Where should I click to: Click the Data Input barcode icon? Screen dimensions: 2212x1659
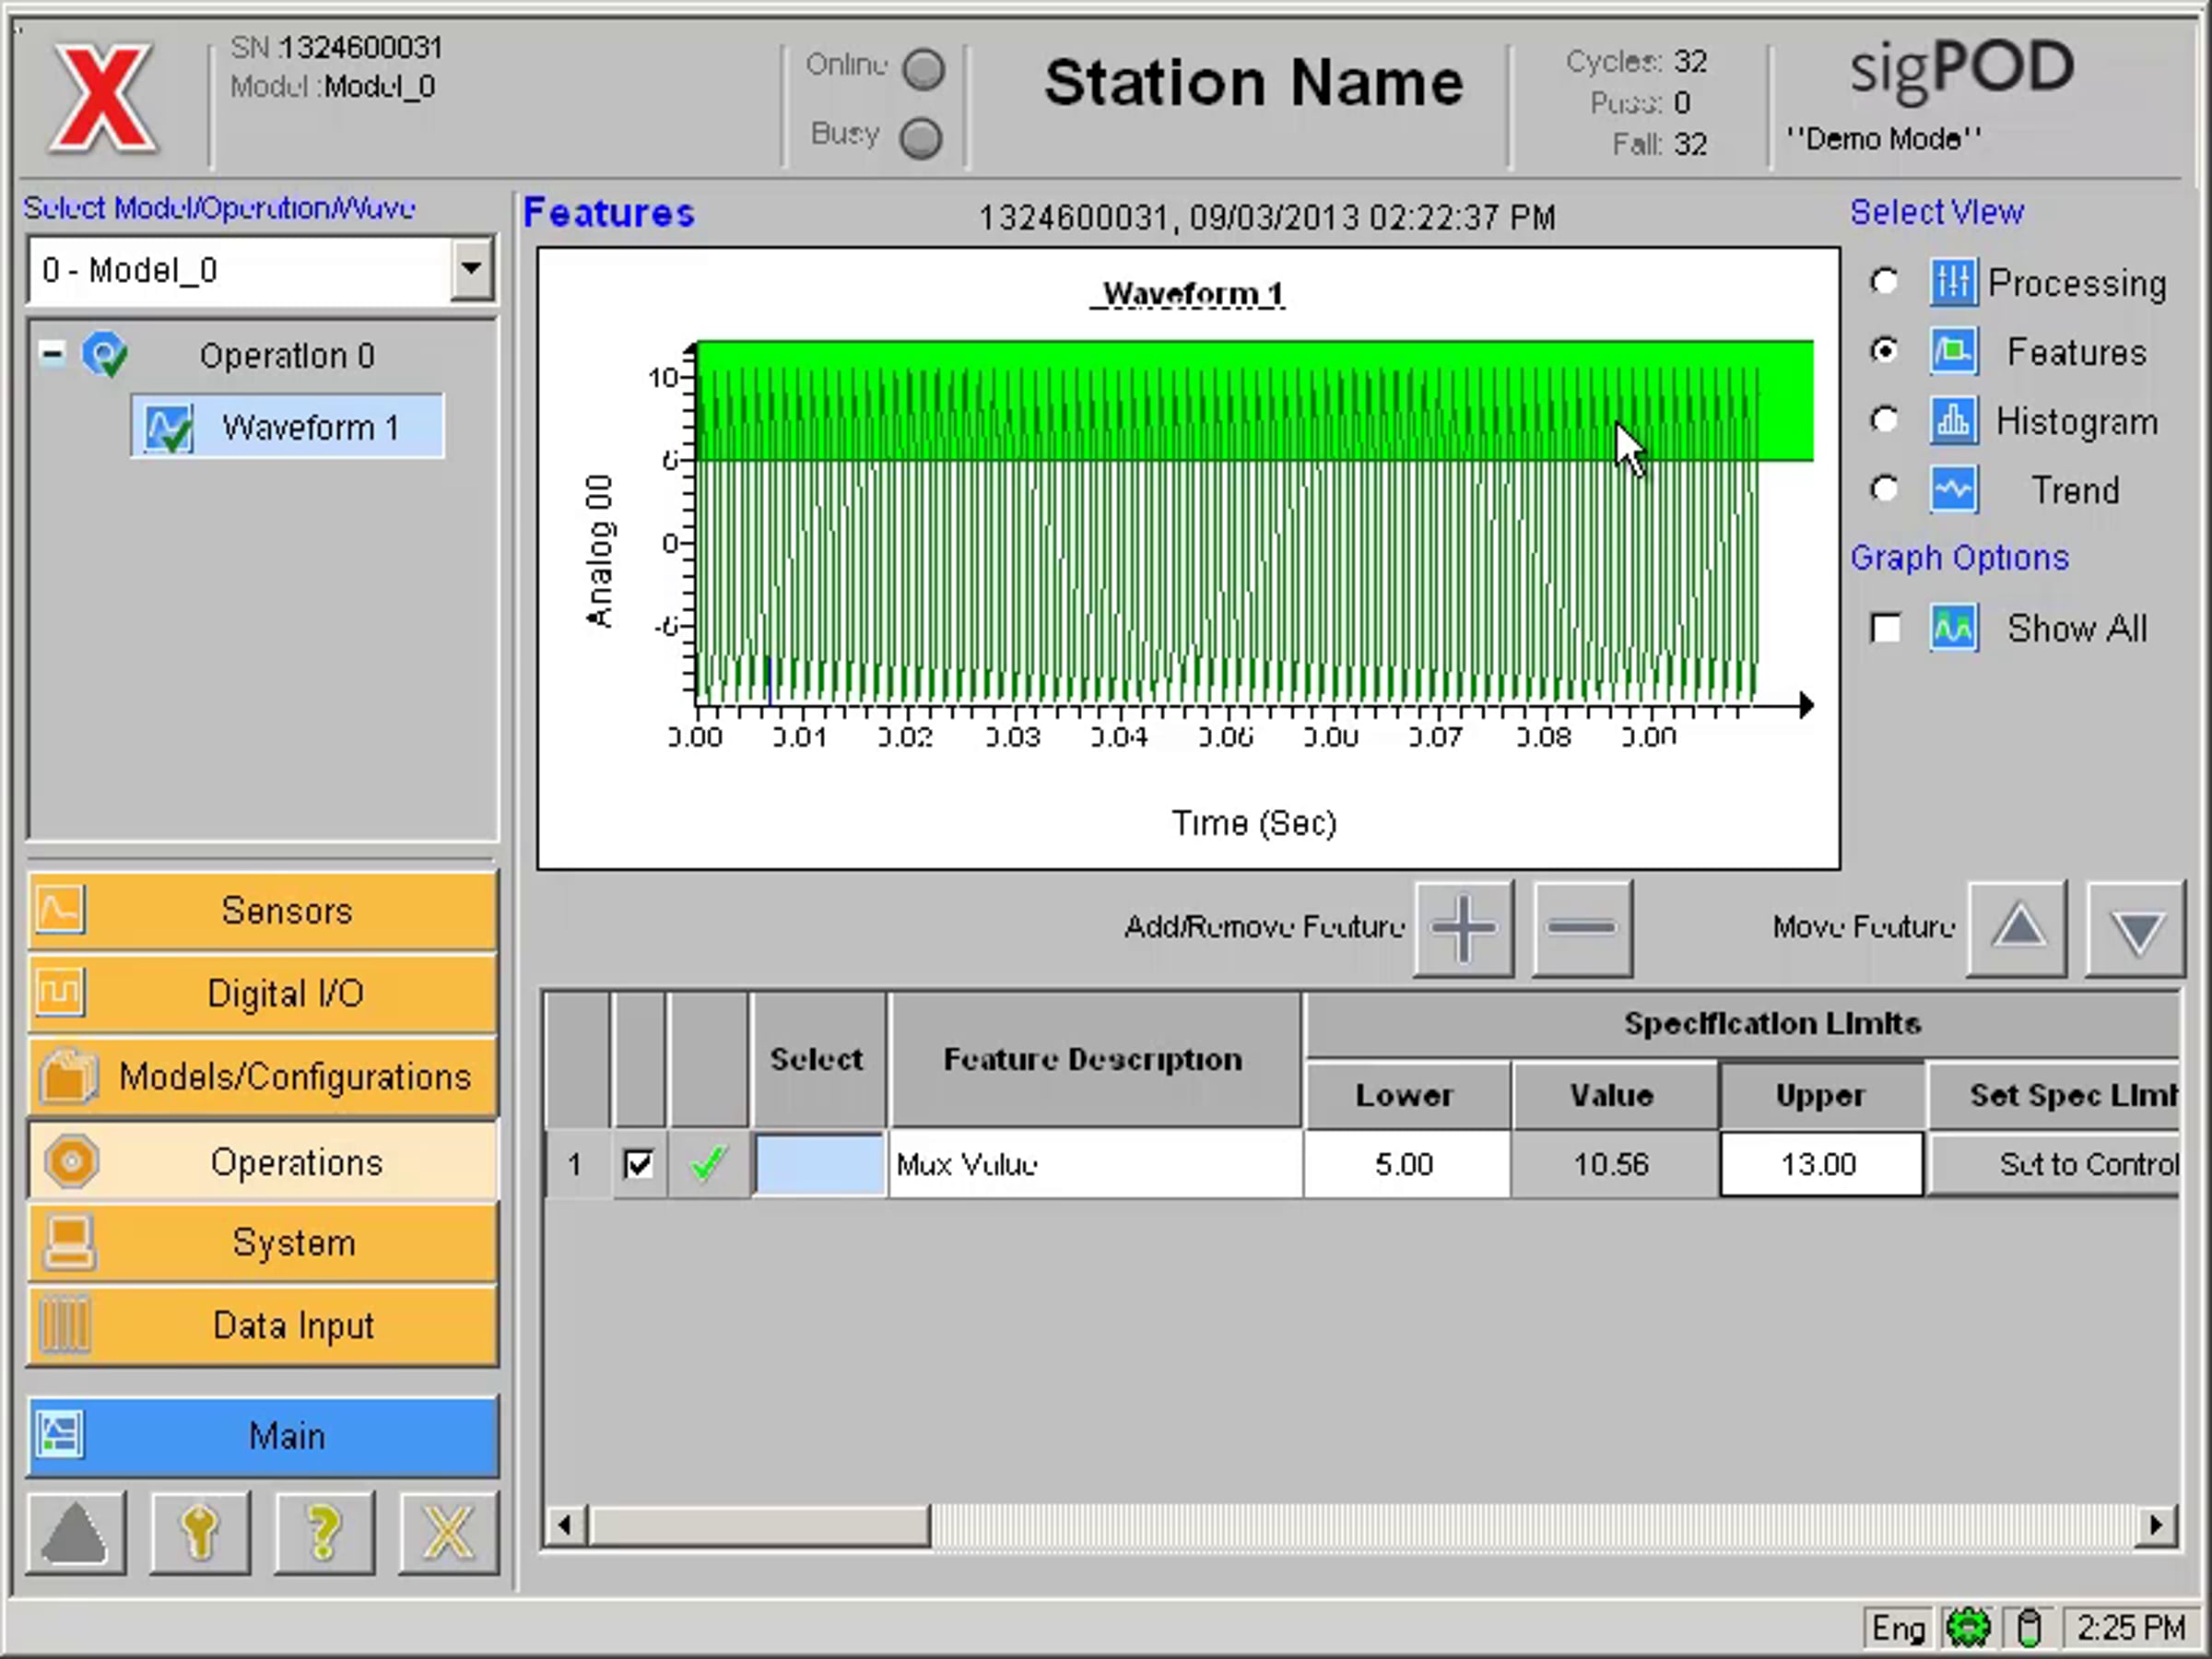[64, 1324]
